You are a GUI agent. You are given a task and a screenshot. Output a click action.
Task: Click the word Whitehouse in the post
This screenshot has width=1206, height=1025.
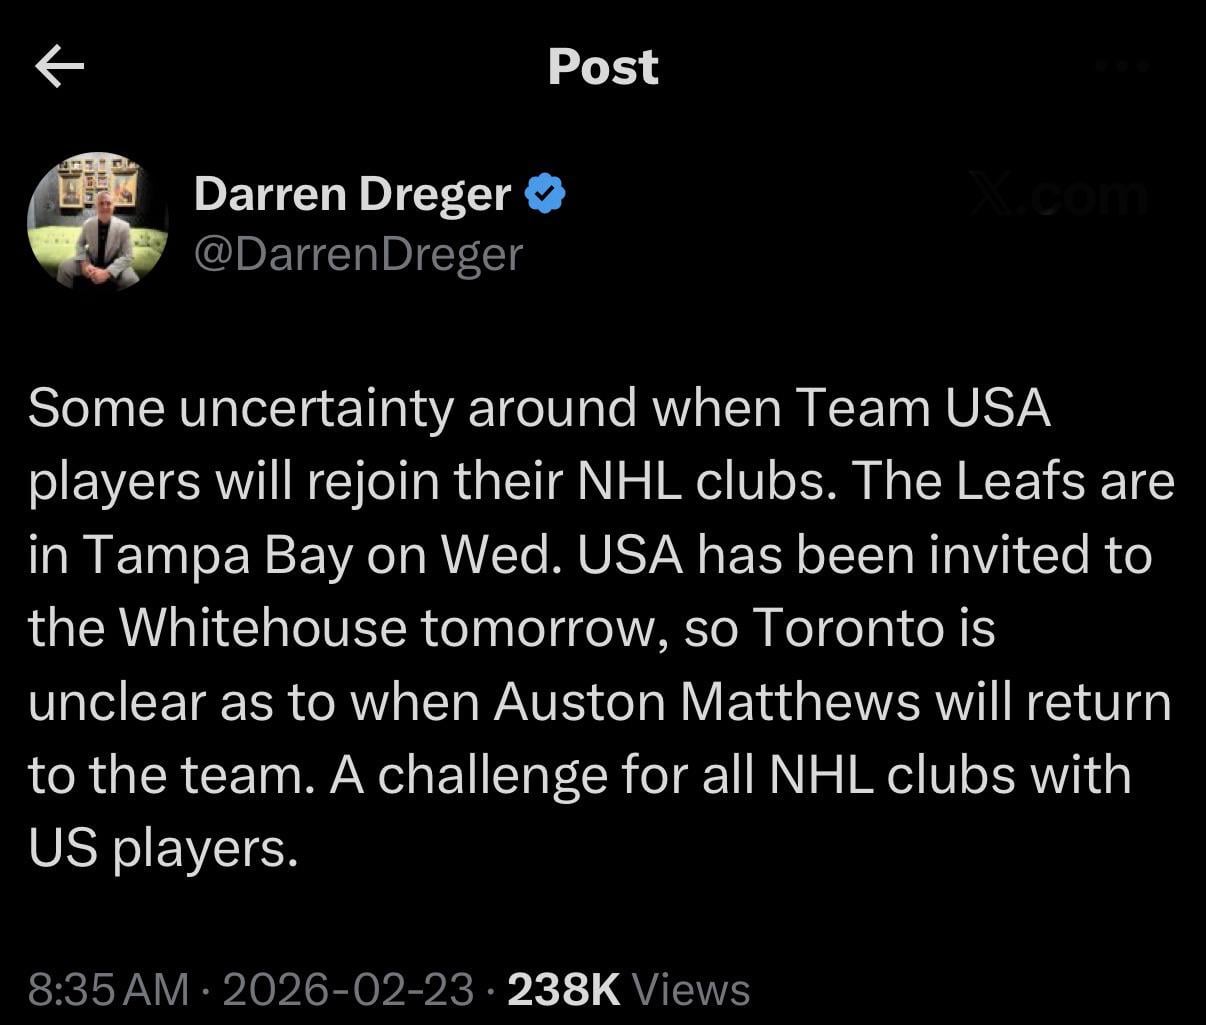point(263,627)
